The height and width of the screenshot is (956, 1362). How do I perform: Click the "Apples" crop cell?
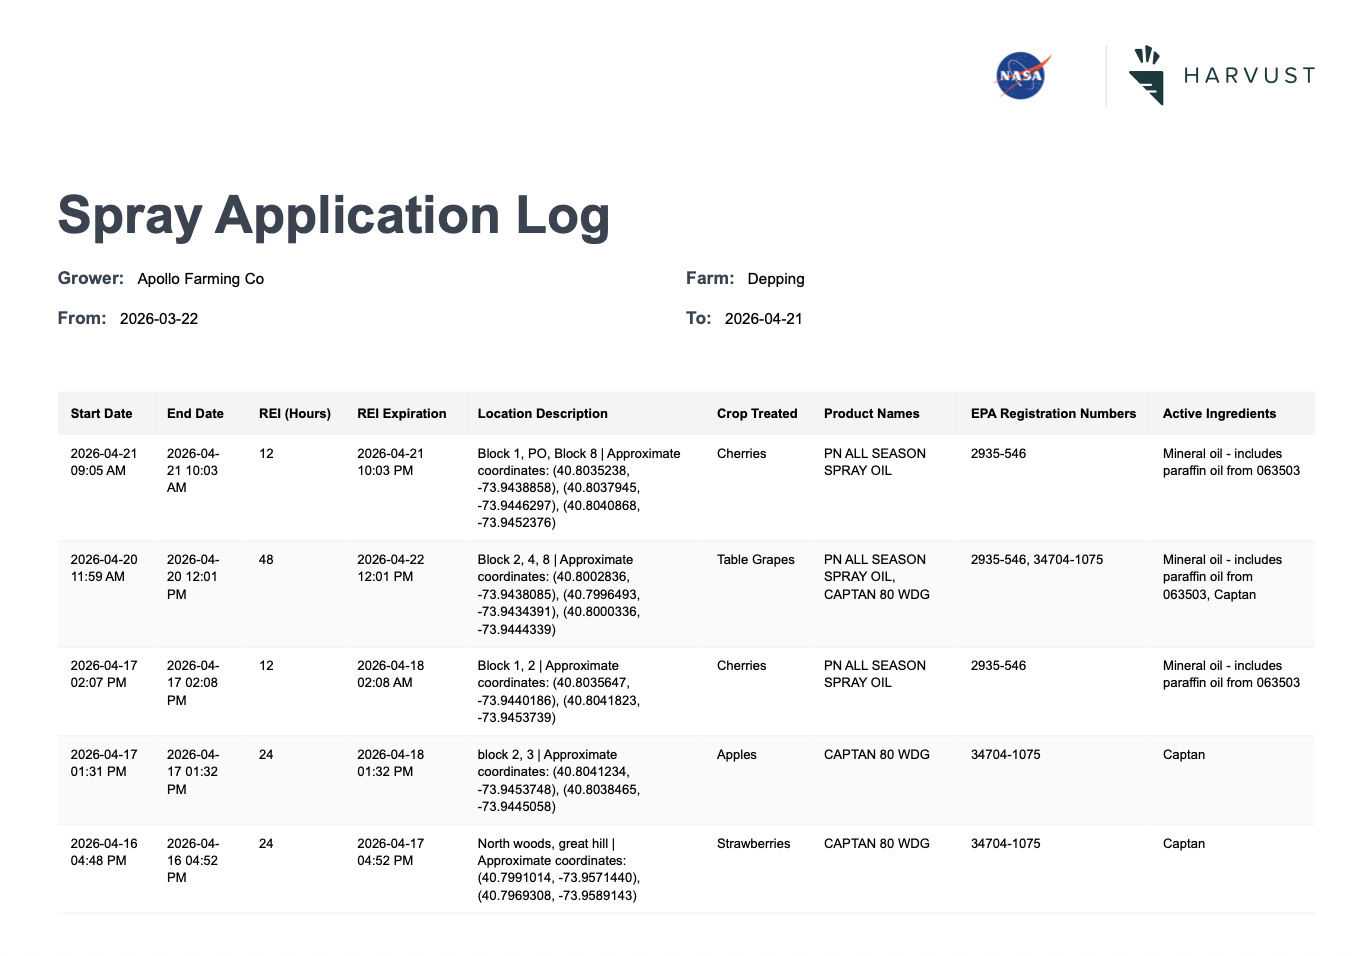[737, 755]
